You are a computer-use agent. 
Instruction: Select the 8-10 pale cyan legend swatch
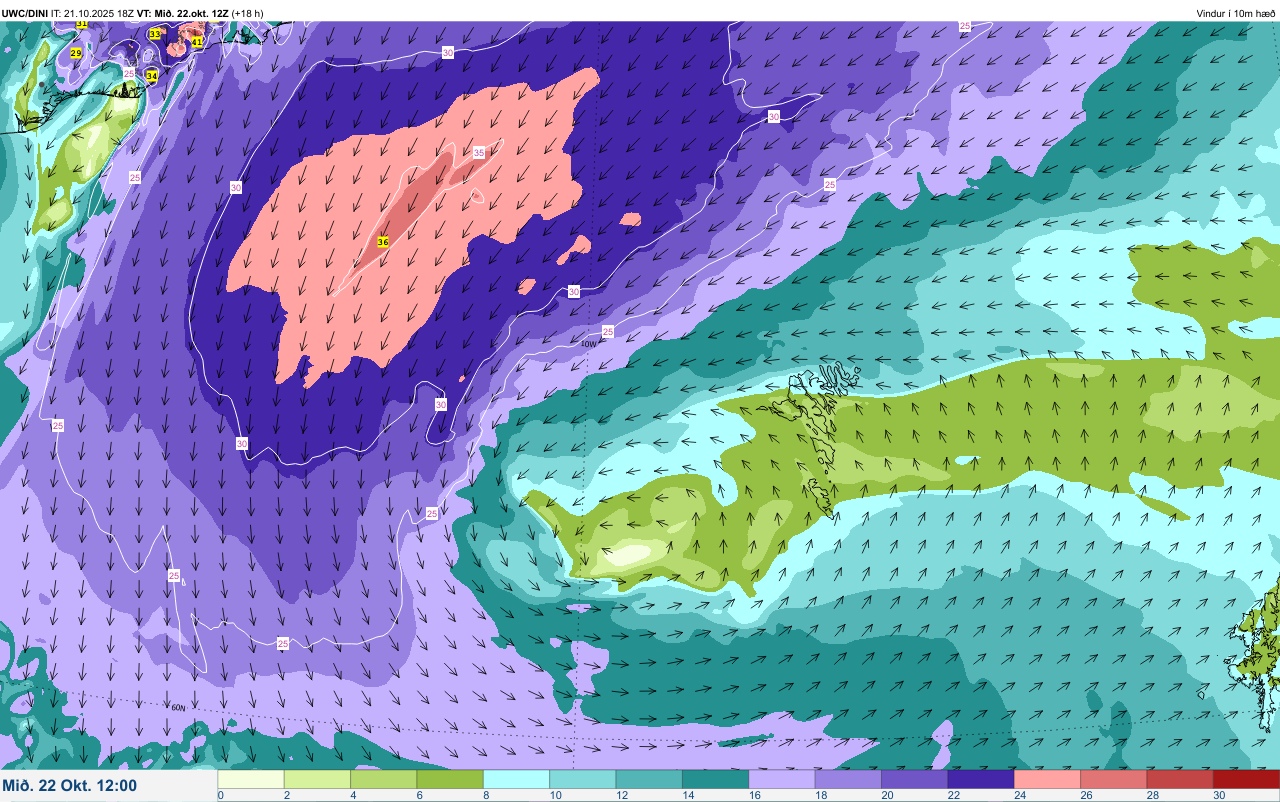[516, 779]
